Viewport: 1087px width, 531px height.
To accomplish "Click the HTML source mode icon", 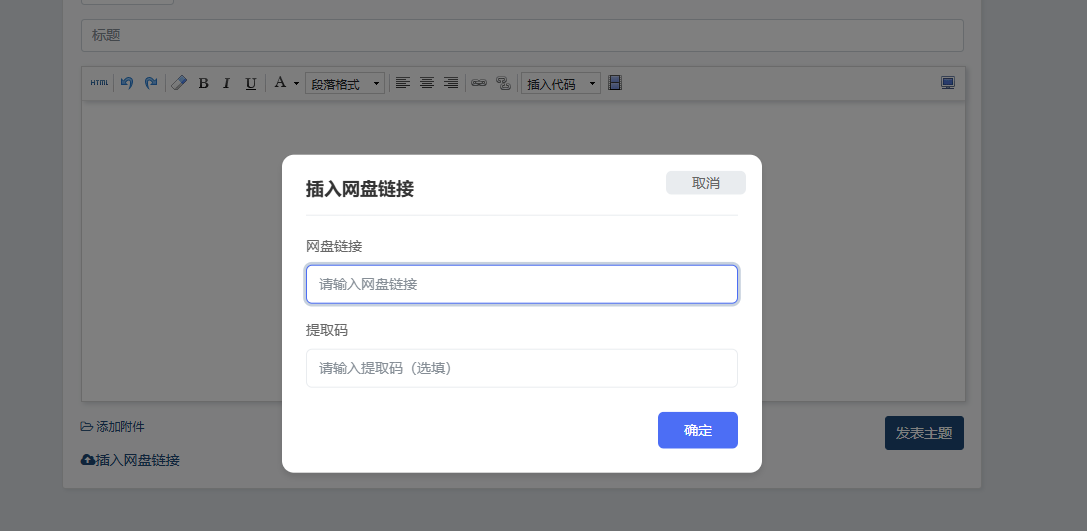I will click(99, 83).
